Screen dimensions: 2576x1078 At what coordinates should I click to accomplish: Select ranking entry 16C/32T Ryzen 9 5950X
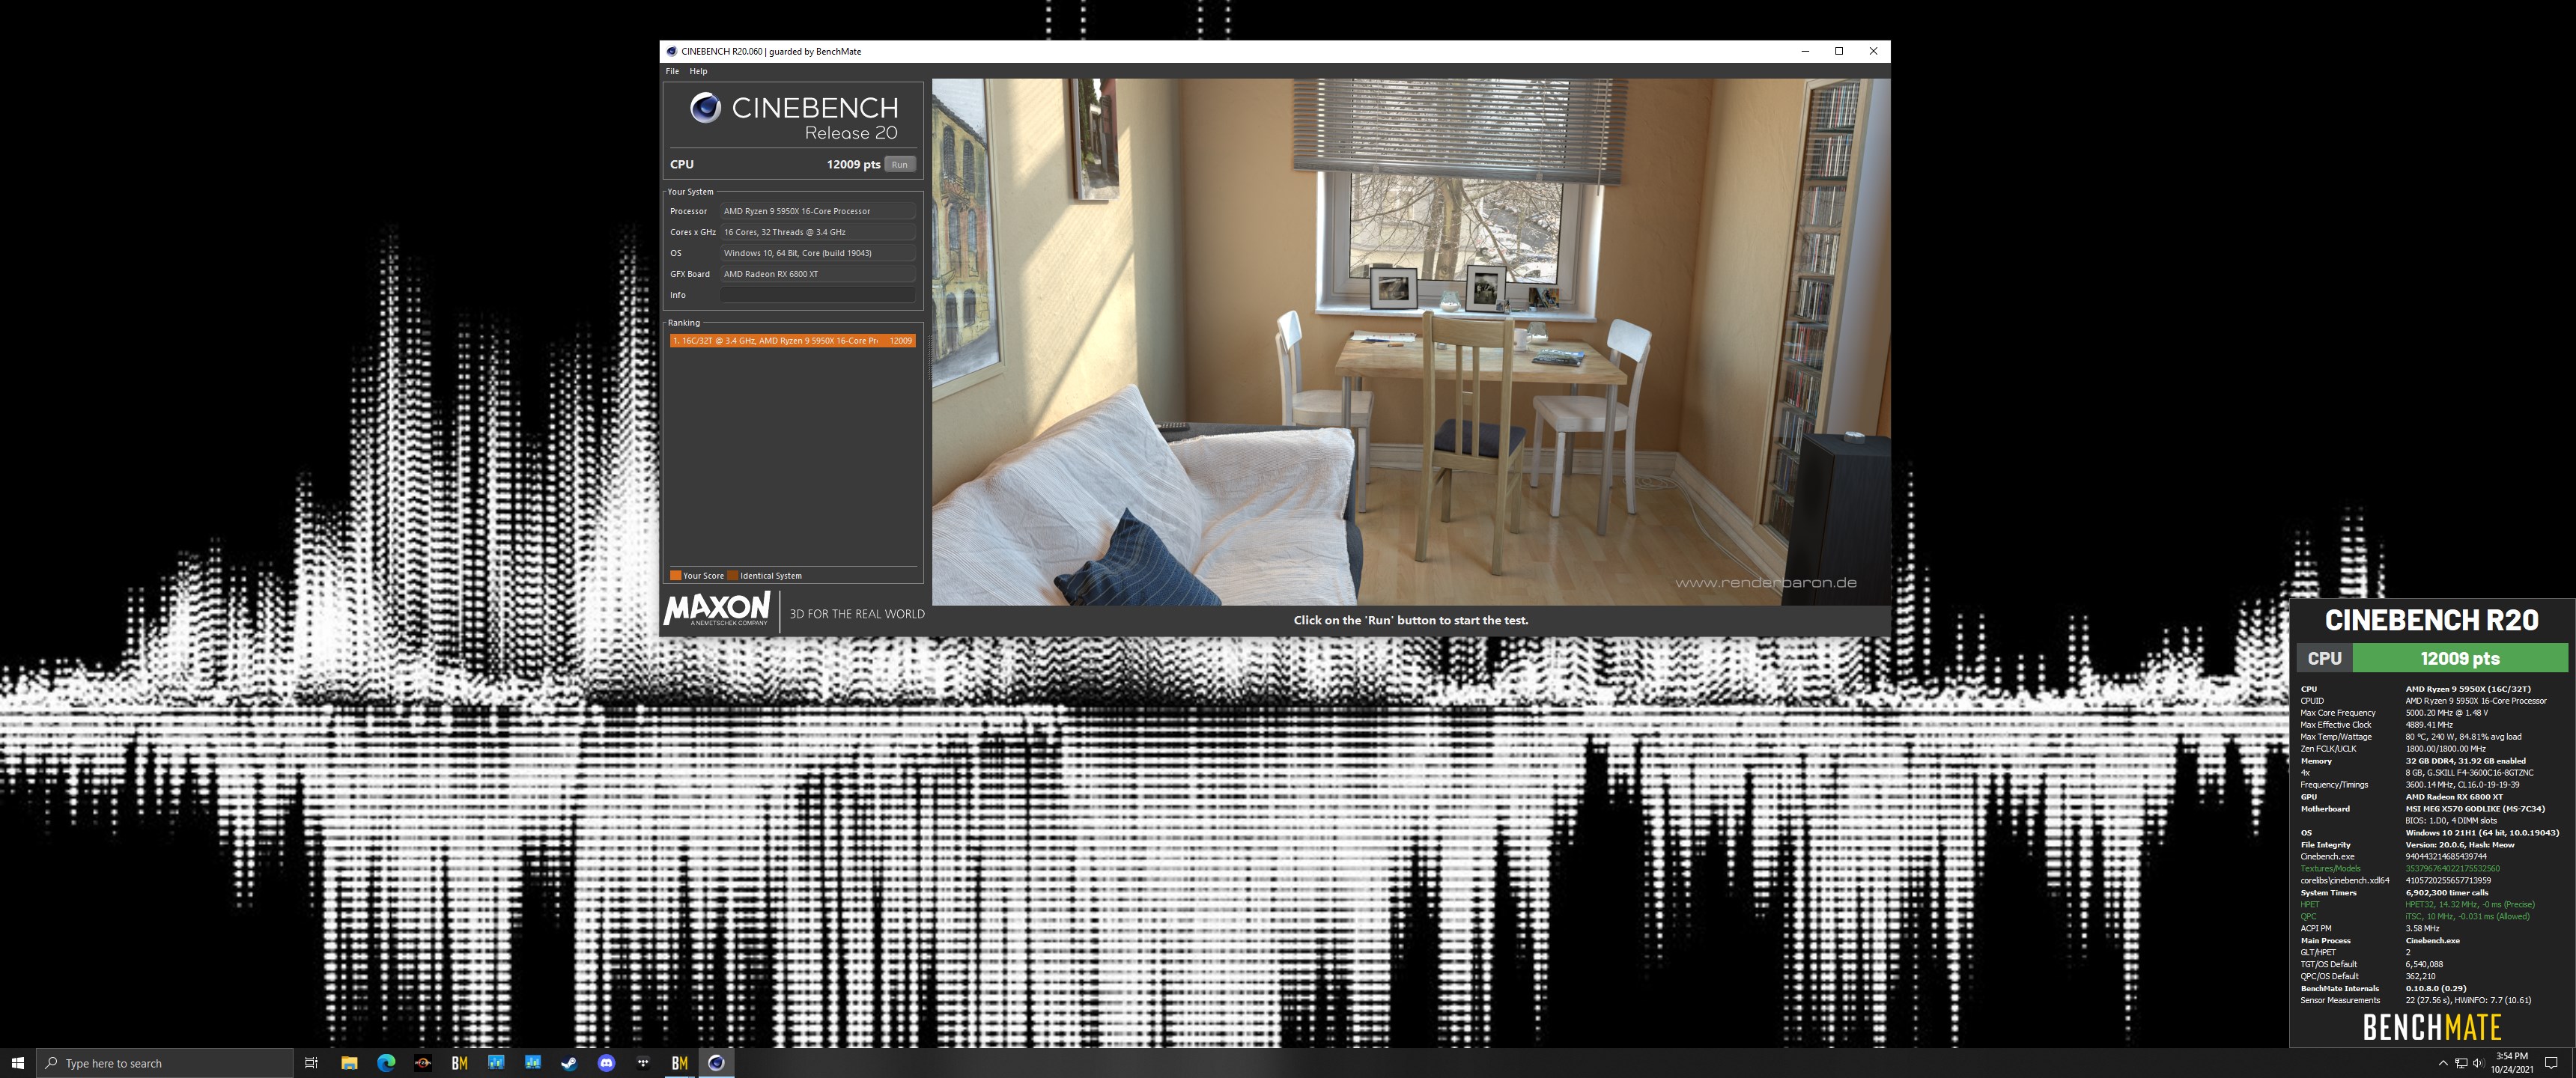tap(792, 341)
